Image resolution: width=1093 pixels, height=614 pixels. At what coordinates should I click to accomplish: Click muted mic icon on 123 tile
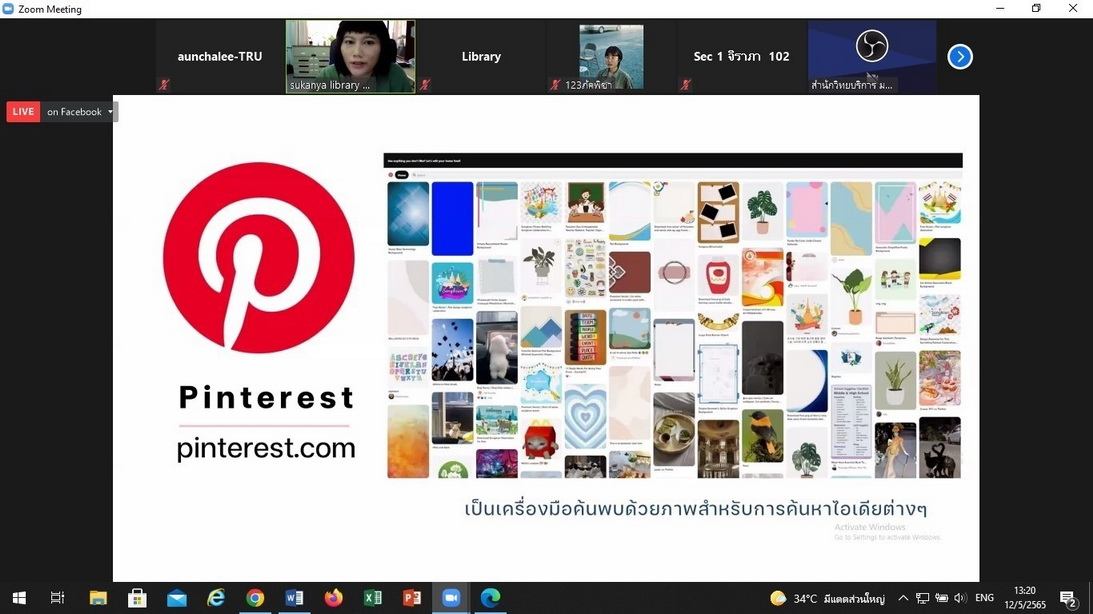click(x=555, y=85)
